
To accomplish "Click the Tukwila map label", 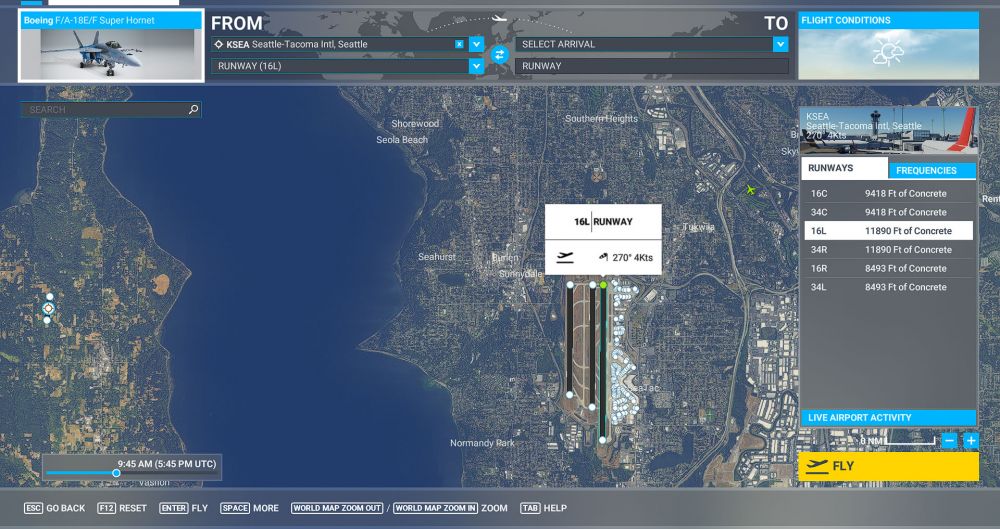I will [698, 227].
